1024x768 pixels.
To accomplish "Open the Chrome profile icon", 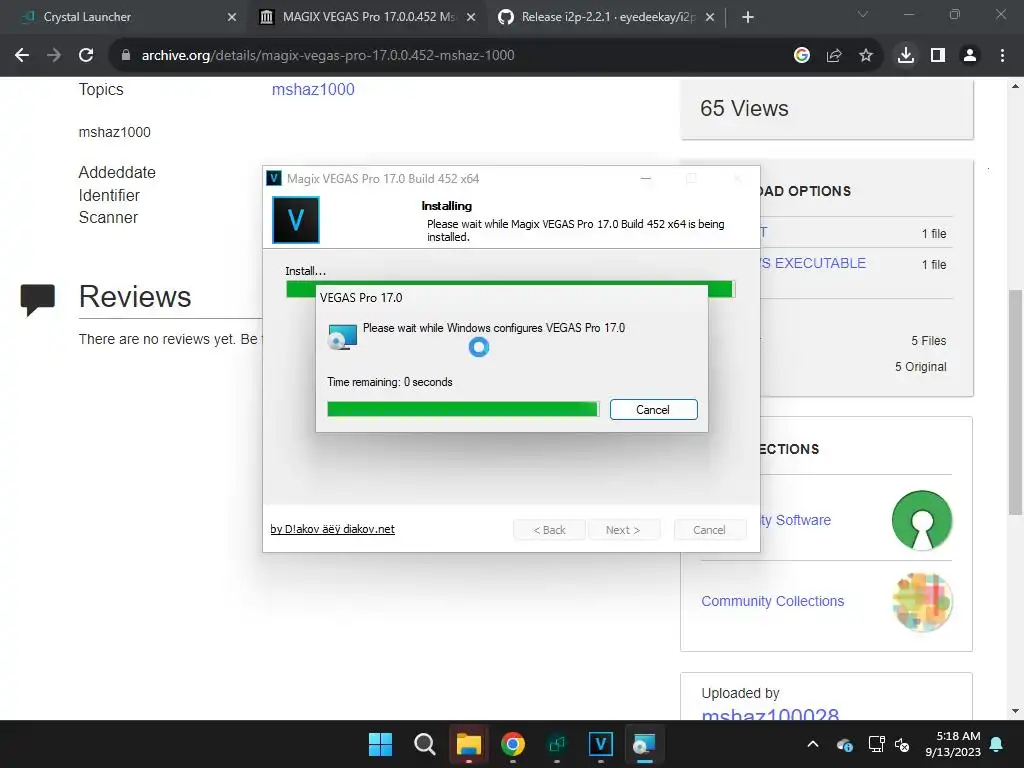I will (970, 56).
